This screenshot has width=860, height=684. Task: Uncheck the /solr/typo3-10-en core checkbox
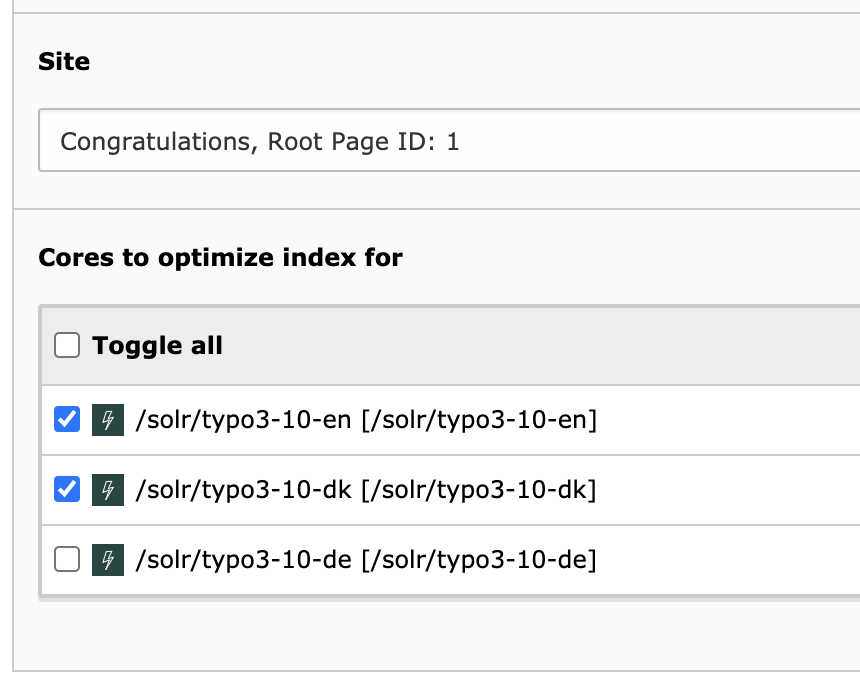(x=67, y=420)
